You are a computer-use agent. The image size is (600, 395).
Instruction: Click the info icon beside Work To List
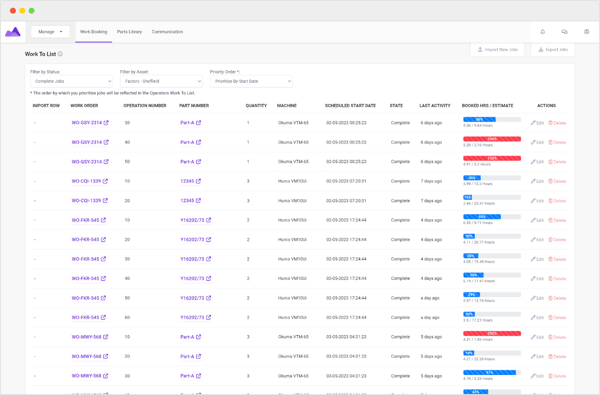pyautogui.click(x=60, y=54)
